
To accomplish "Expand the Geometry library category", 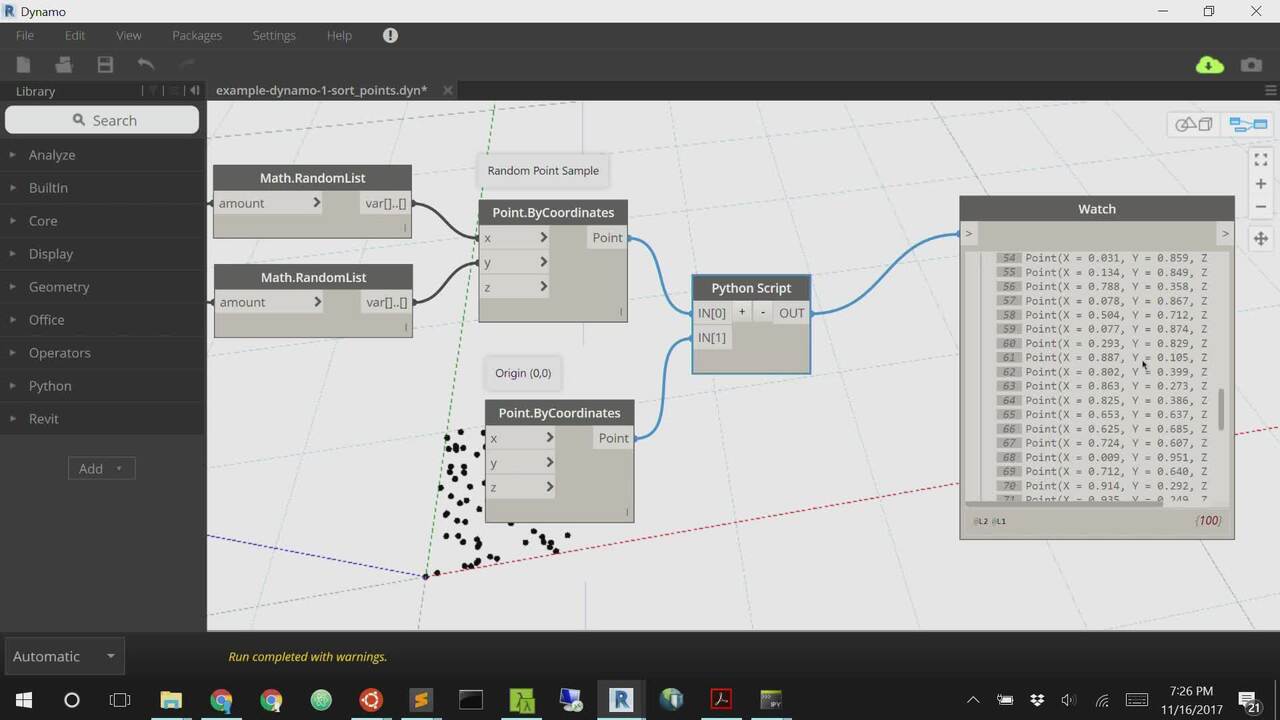I will pos(59,287).
